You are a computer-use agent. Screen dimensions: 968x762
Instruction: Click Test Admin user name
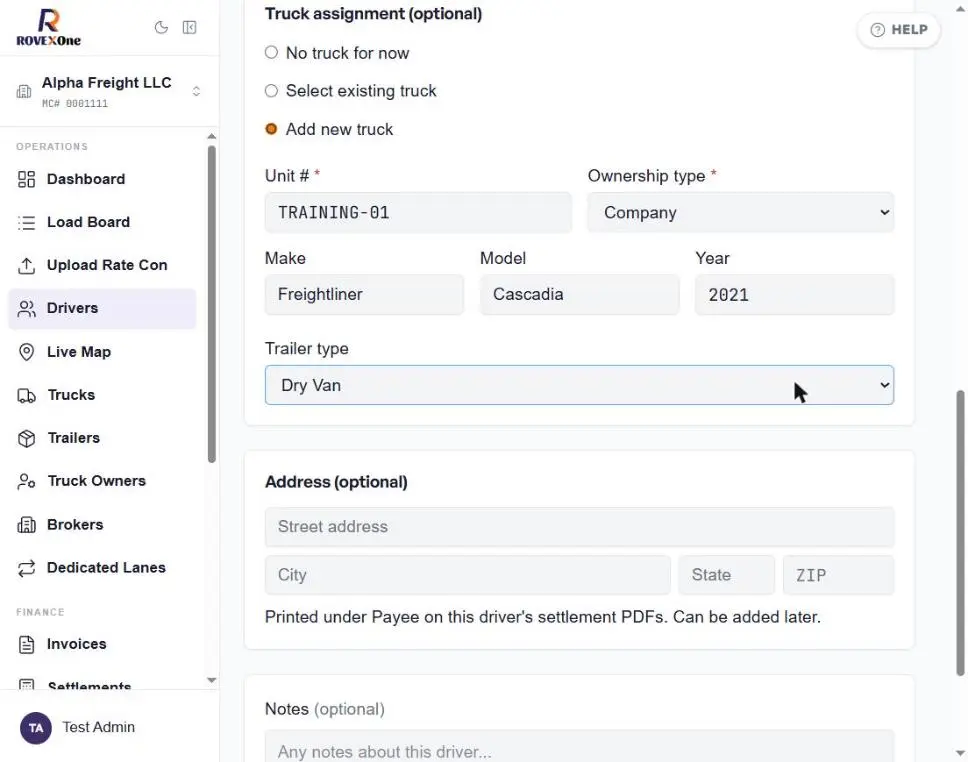point(99,727)
